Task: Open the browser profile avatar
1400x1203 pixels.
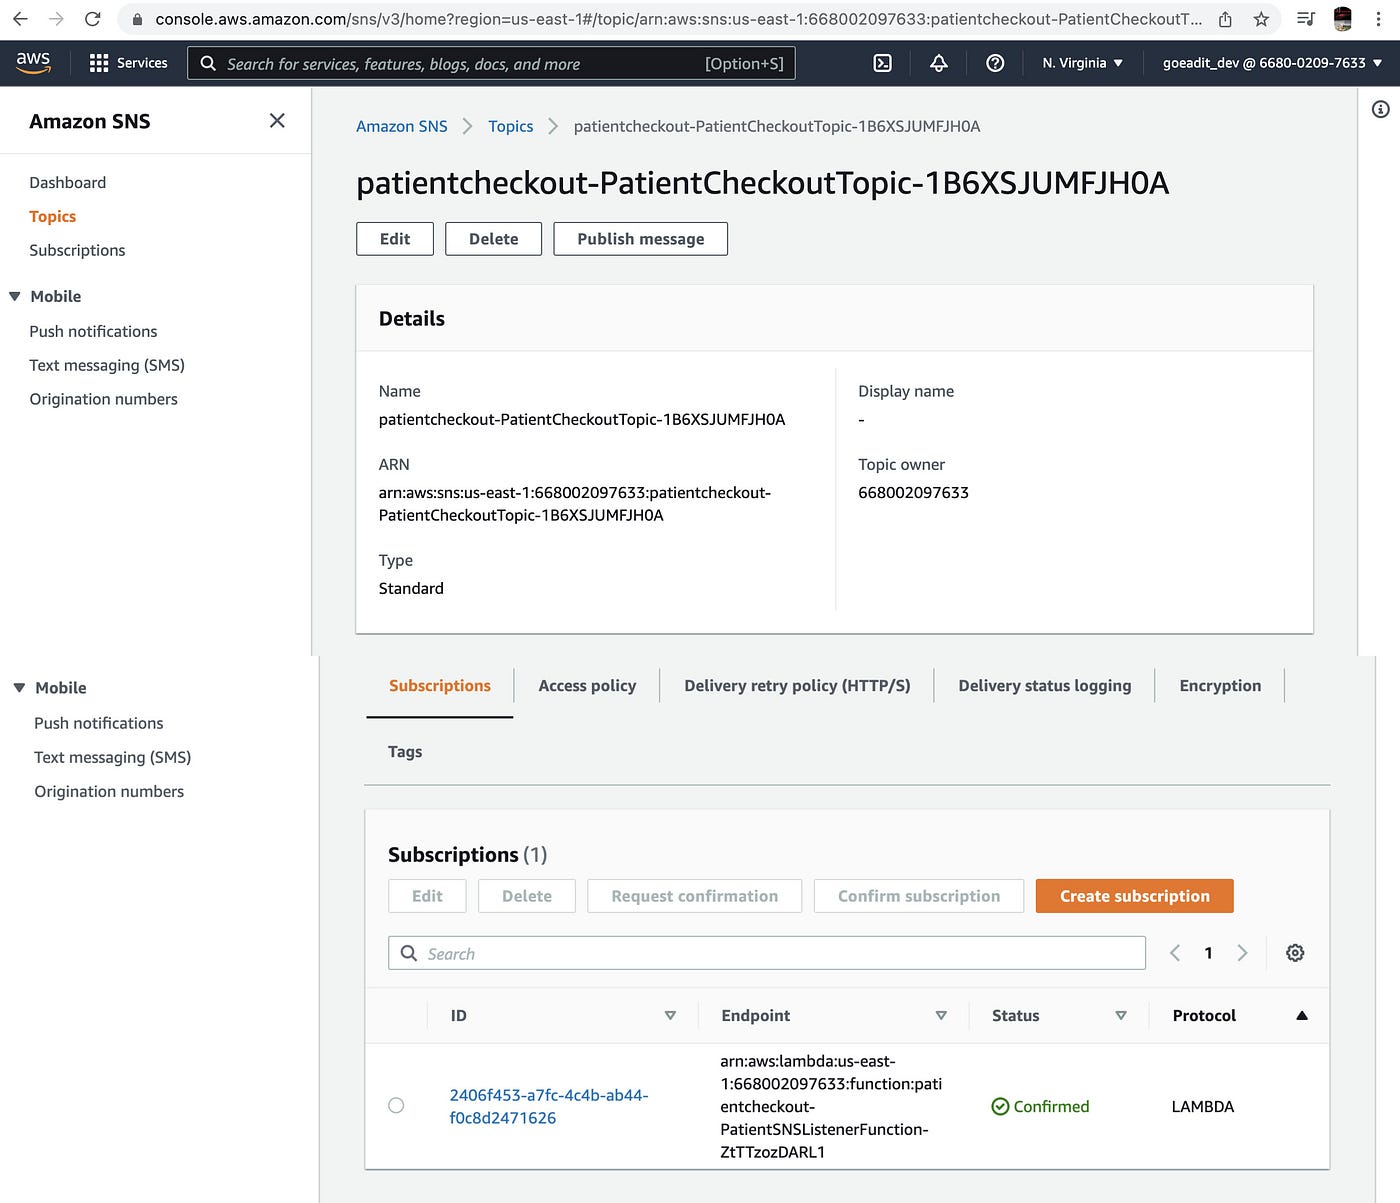Action: [x=1343, y=19]
